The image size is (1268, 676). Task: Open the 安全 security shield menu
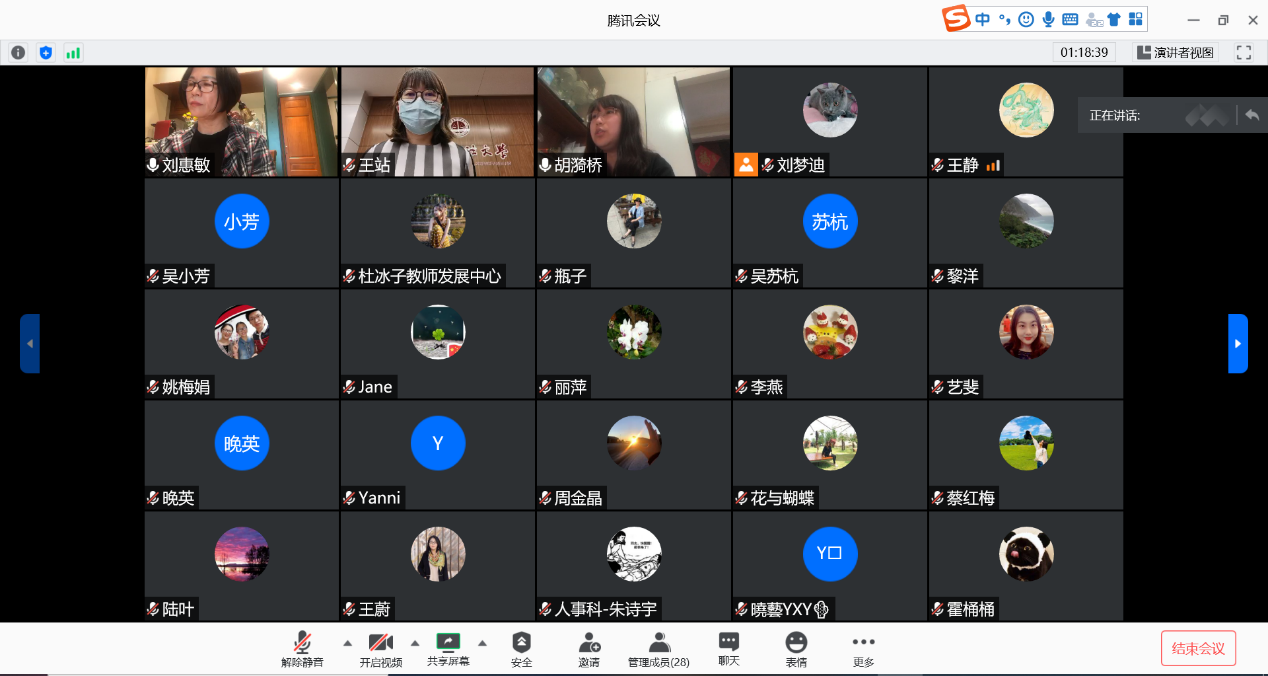522,649
